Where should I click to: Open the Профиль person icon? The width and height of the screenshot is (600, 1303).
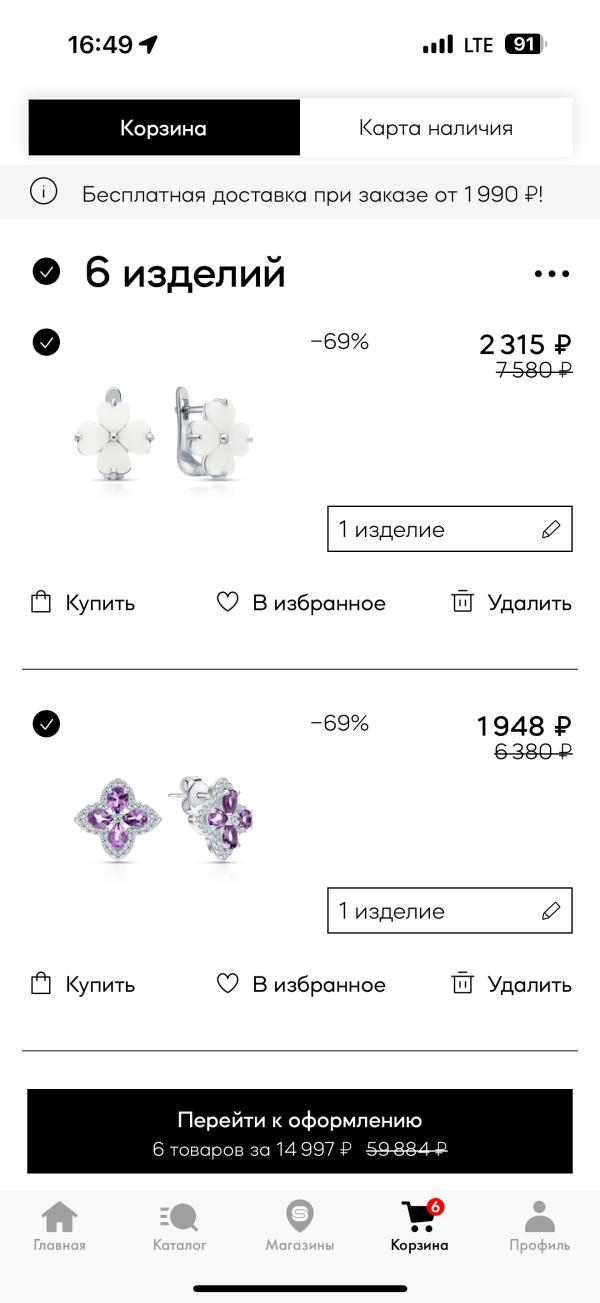coord(539,1218)
